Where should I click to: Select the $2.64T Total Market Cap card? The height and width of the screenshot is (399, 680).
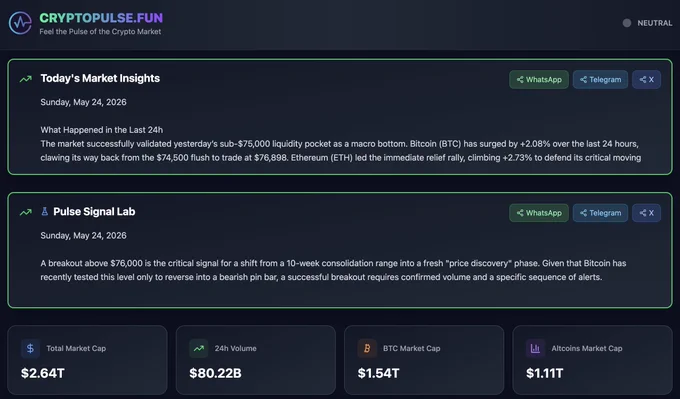(x=87, y=360)
